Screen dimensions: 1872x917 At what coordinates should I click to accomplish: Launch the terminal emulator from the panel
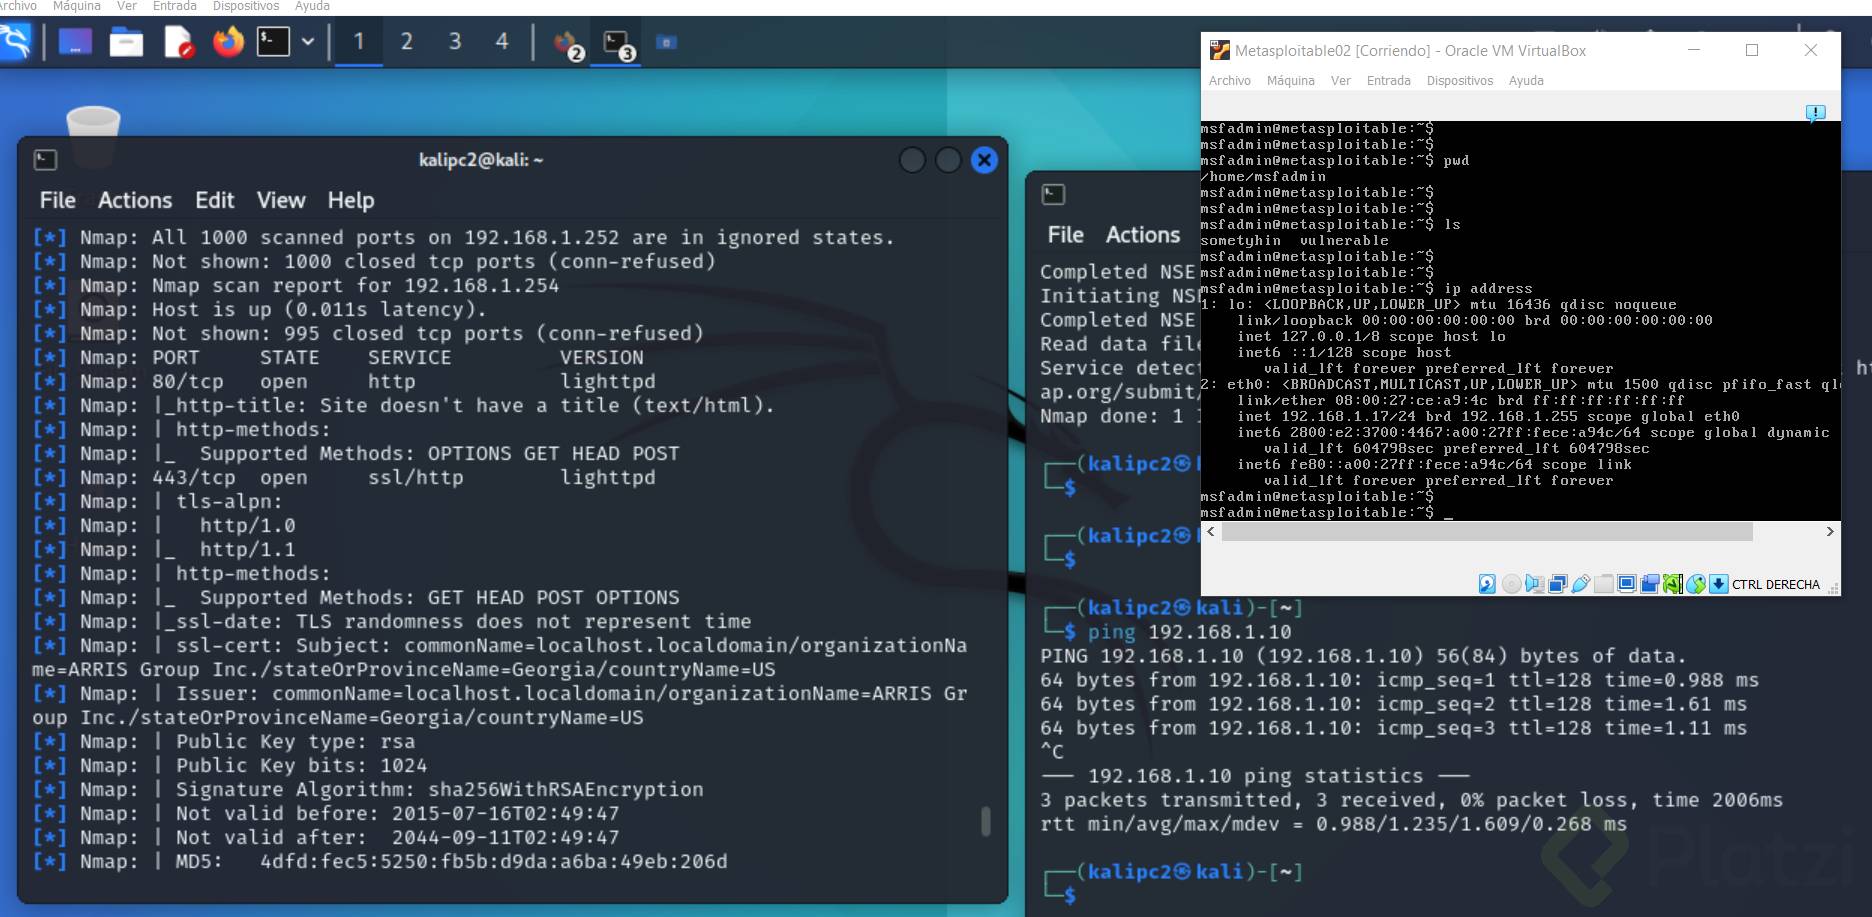click(273, 42)
